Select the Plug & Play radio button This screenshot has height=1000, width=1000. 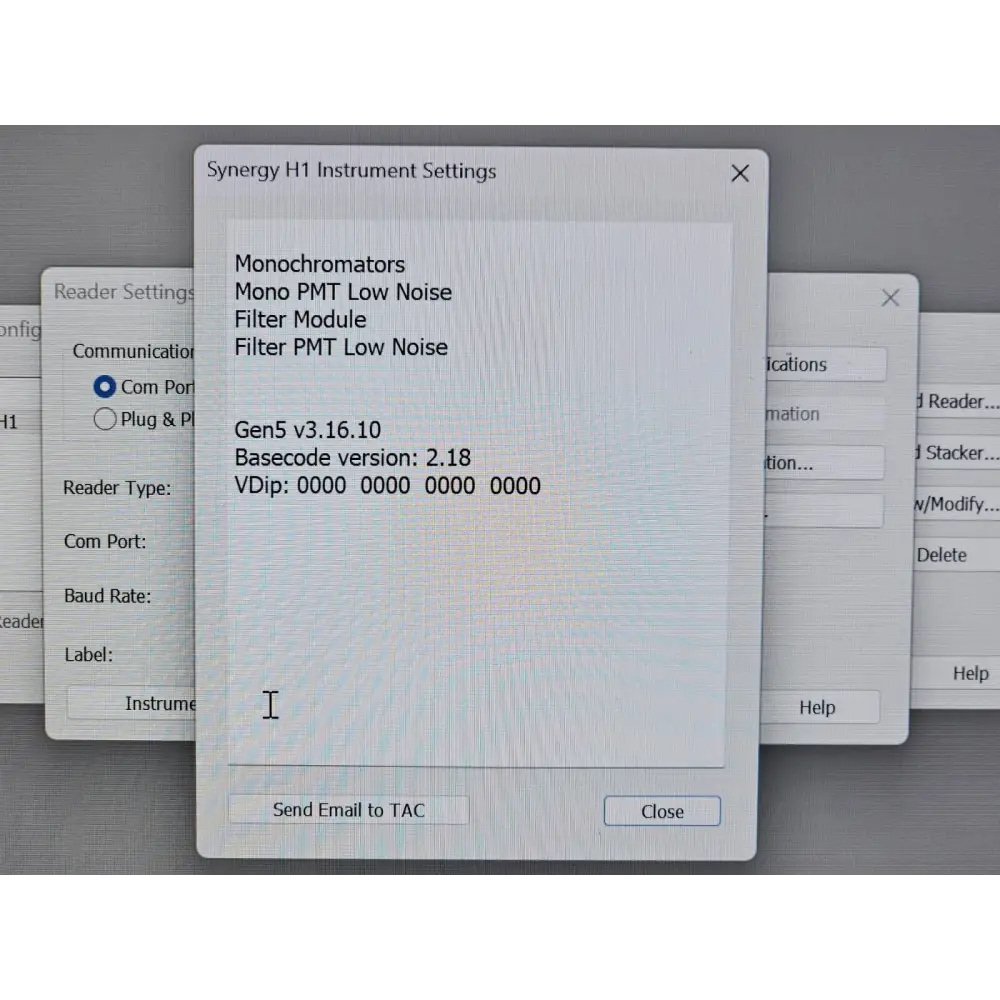coord(105,419)
